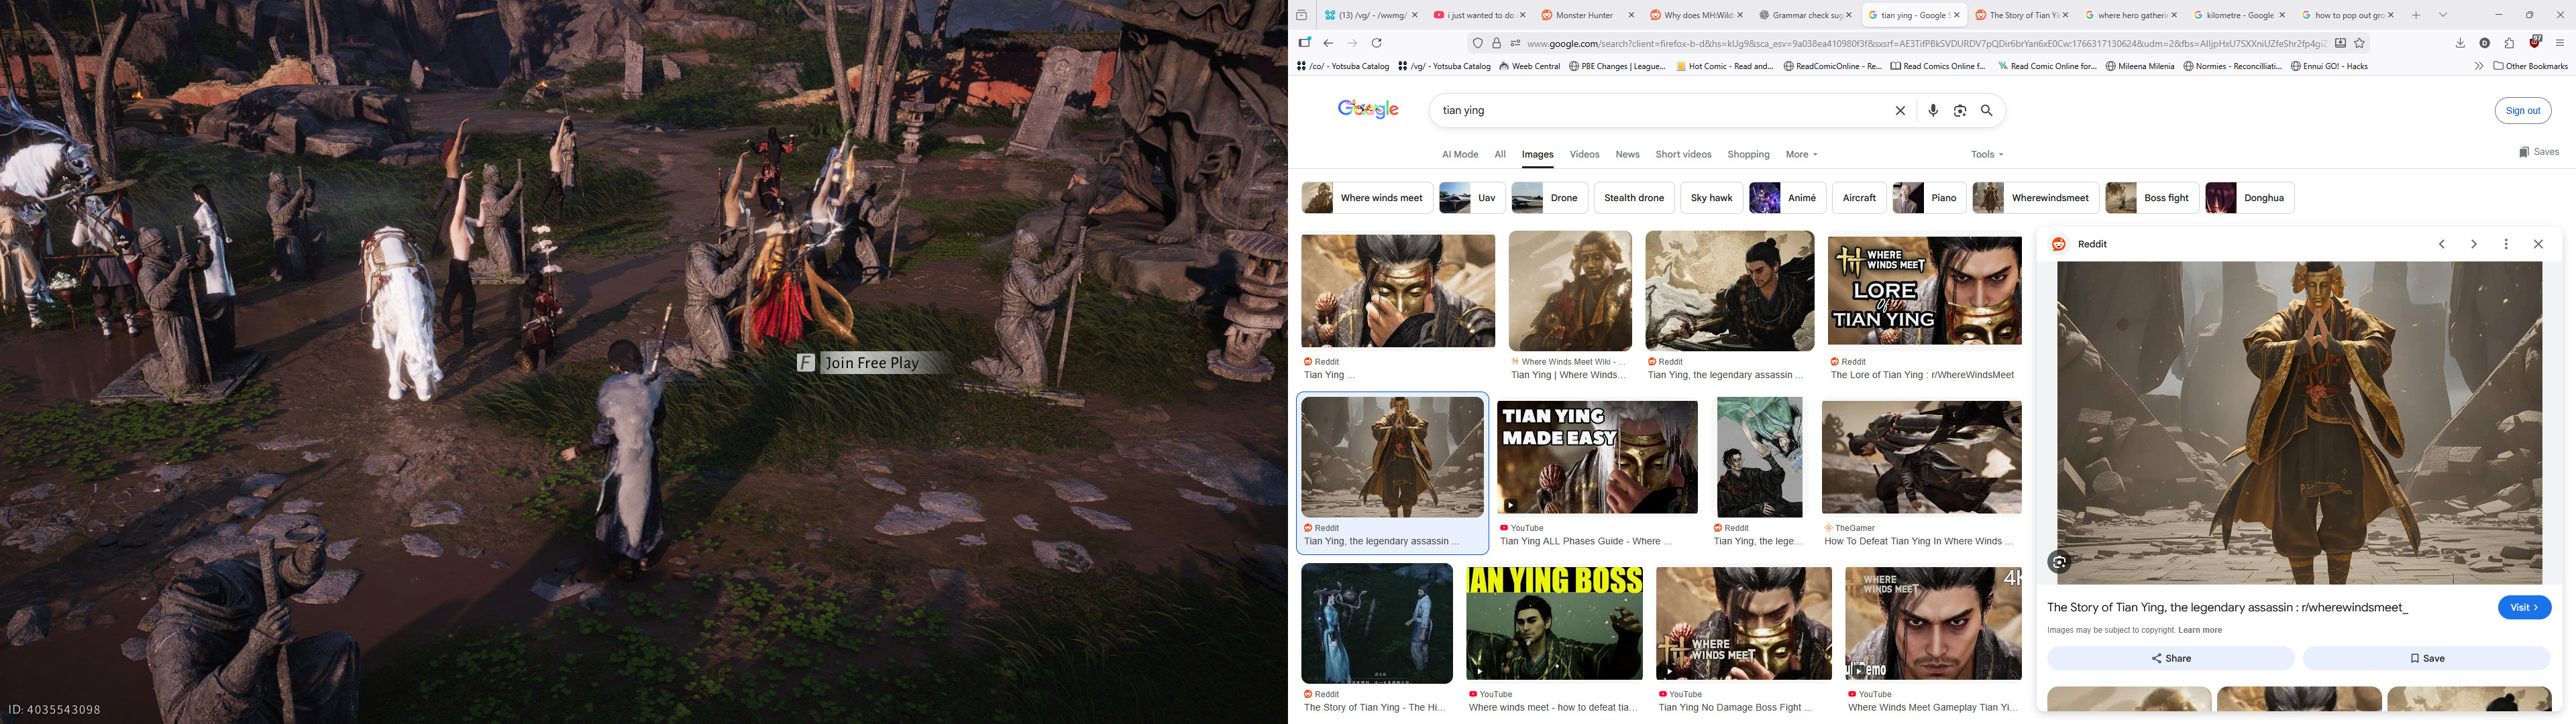Image resolution: width=2576 pixels, height=724 pixels.
Task: Bookmark this page with the star icon
Action: coord(2359,43)
